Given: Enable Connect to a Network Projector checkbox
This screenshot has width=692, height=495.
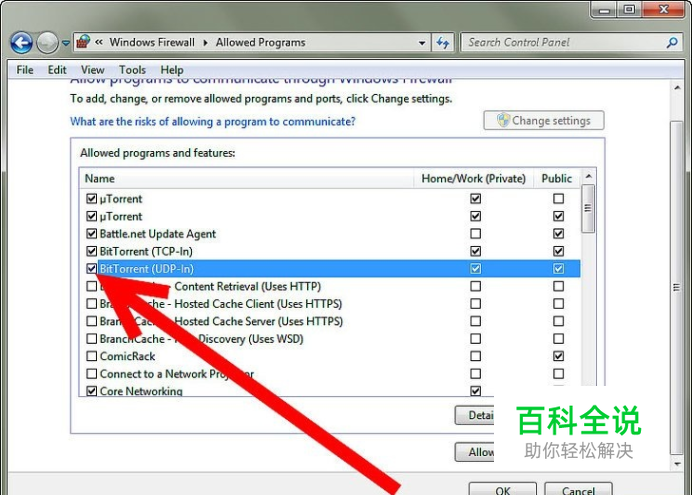Looking at the screenshot, I should click(x=91, y=374).
